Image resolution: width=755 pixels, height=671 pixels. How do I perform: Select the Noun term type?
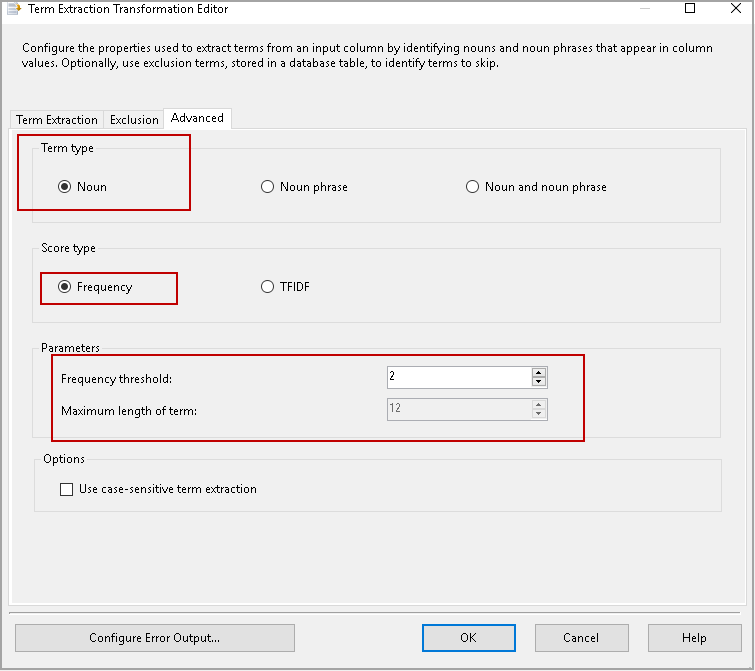(65, 187)
